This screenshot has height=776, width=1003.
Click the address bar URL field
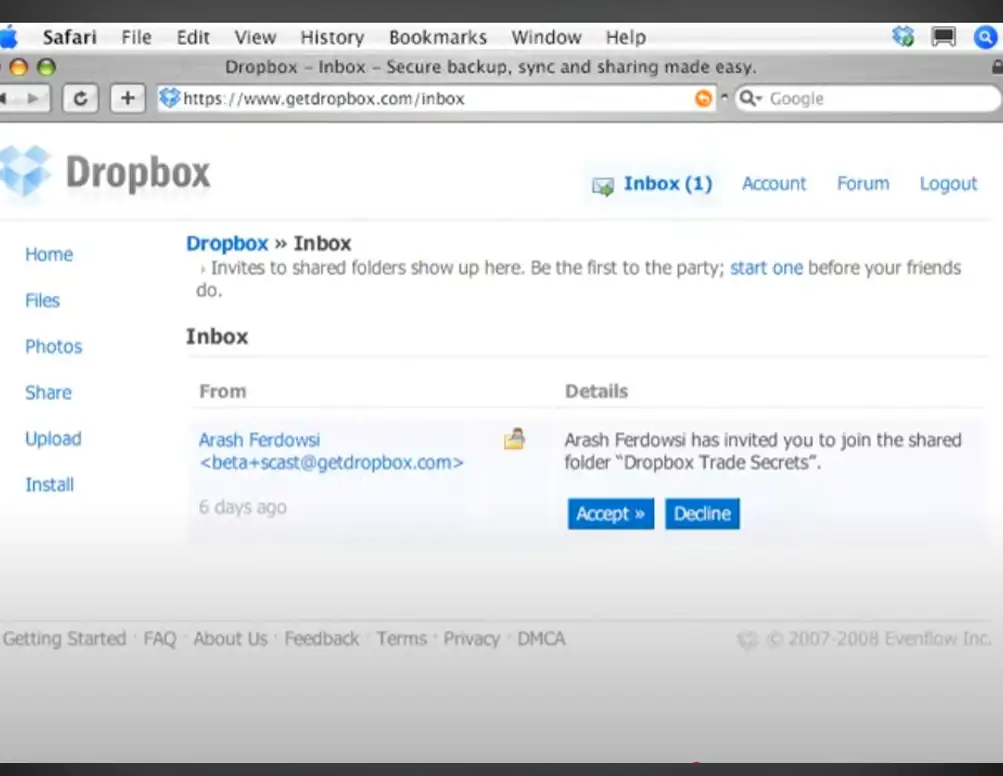pyautogui.click(x=436, y=99)
